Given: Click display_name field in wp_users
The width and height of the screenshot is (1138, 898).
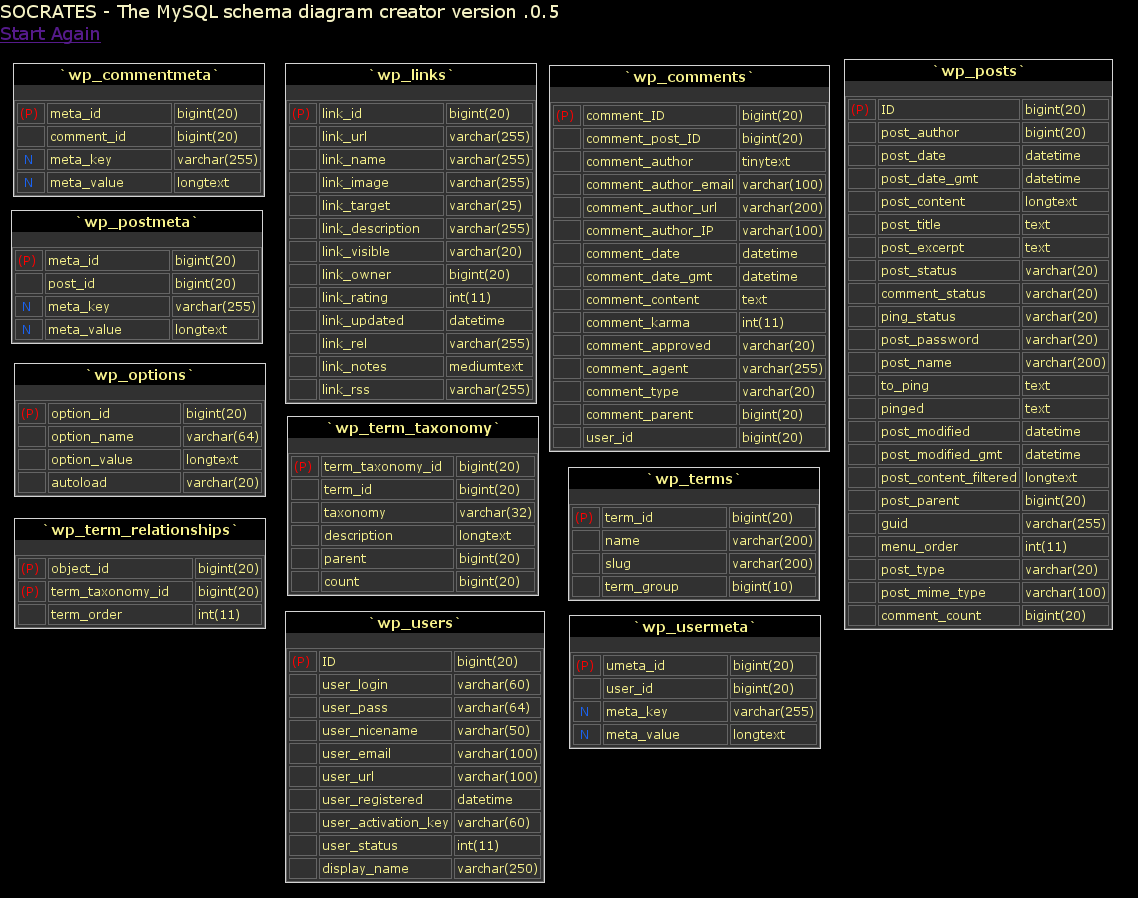Looking at the screenshot, I should click(385, 869).
